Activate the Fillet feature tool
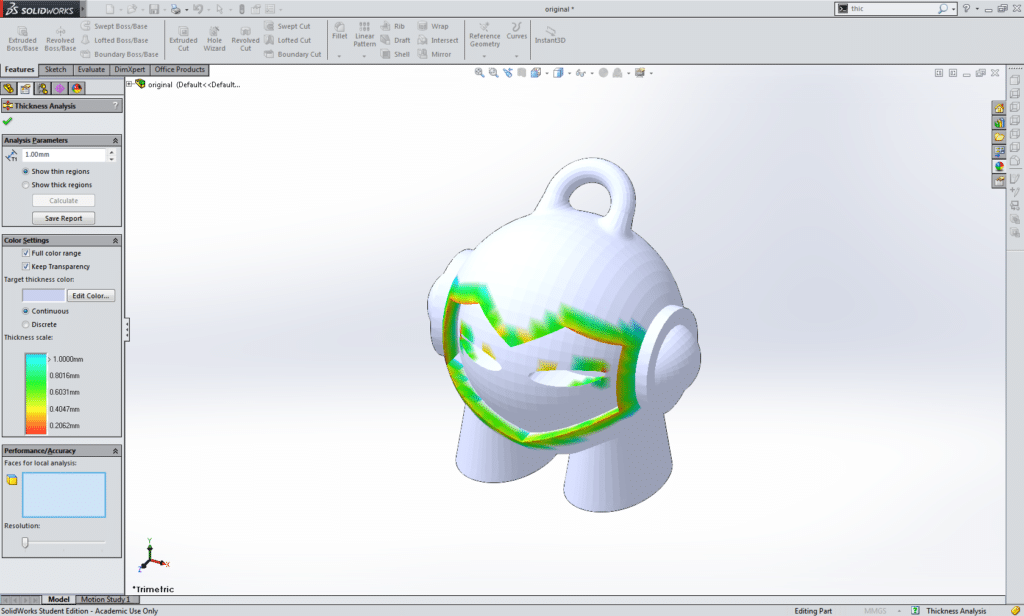This screenshot has height=616, width=1024. tap(339, 32)
